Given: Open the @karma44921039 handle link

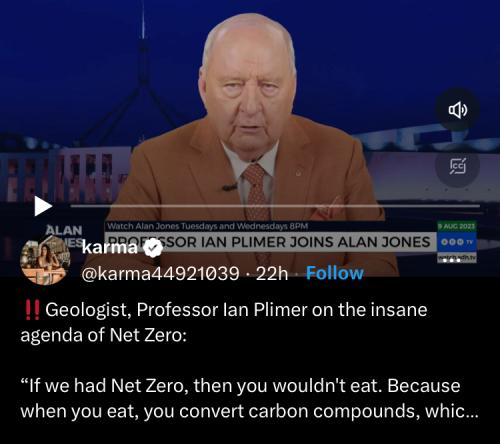Looking at the screenshot, I should (x=161, y=274).
